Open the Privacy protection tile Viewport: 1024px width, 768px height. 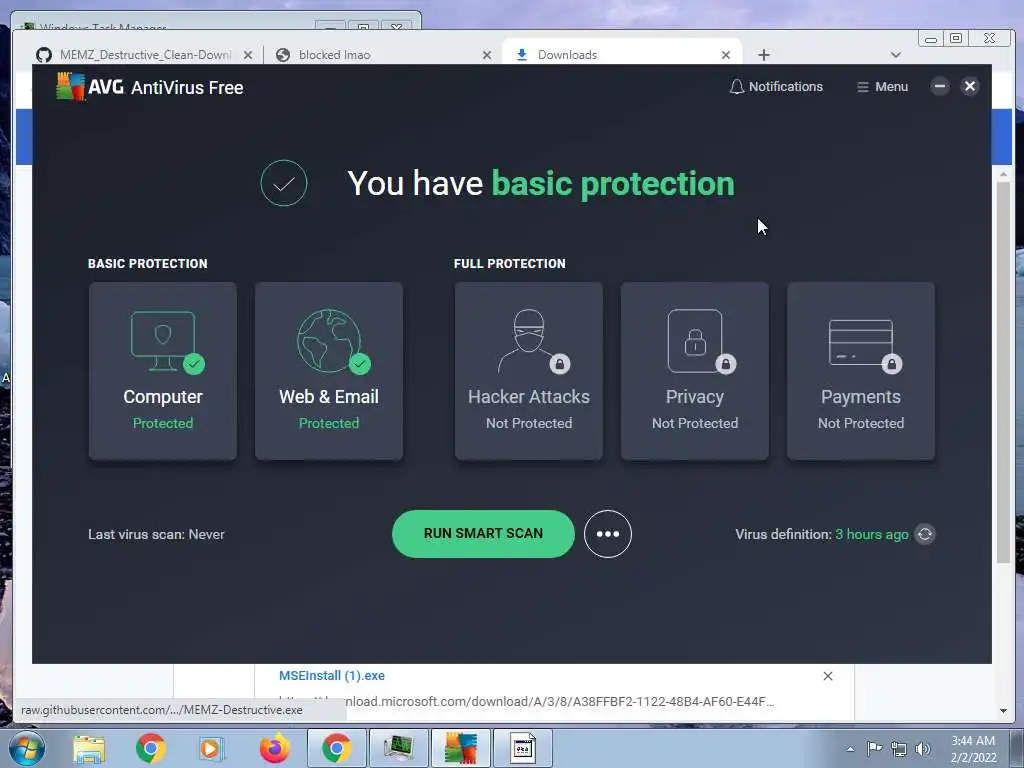tap(695, 370)
